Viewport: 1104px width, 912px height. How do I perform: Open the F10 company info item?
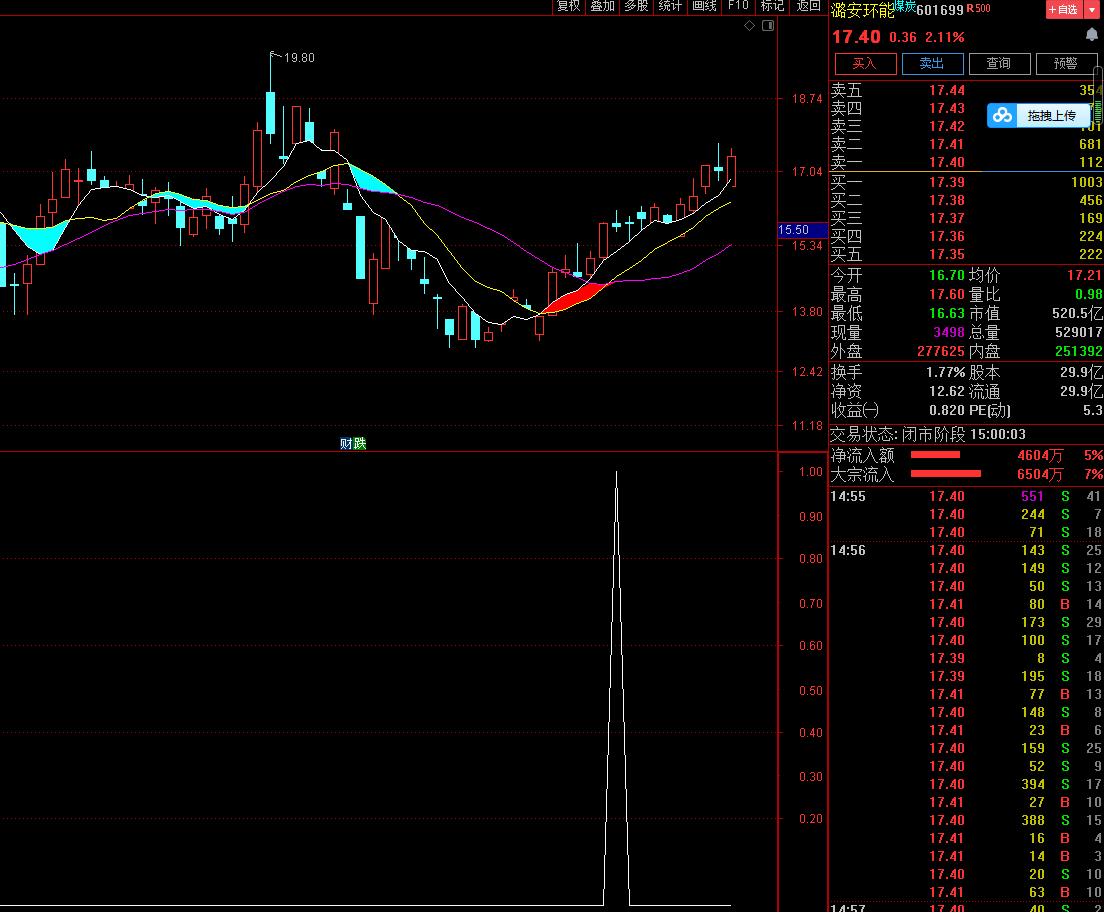(x=739, y=6)
